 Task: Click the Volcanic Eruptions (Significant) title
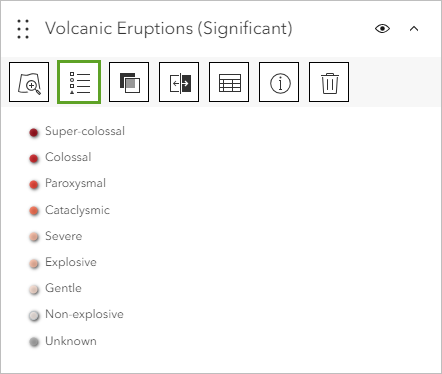(x=169, y=28)
